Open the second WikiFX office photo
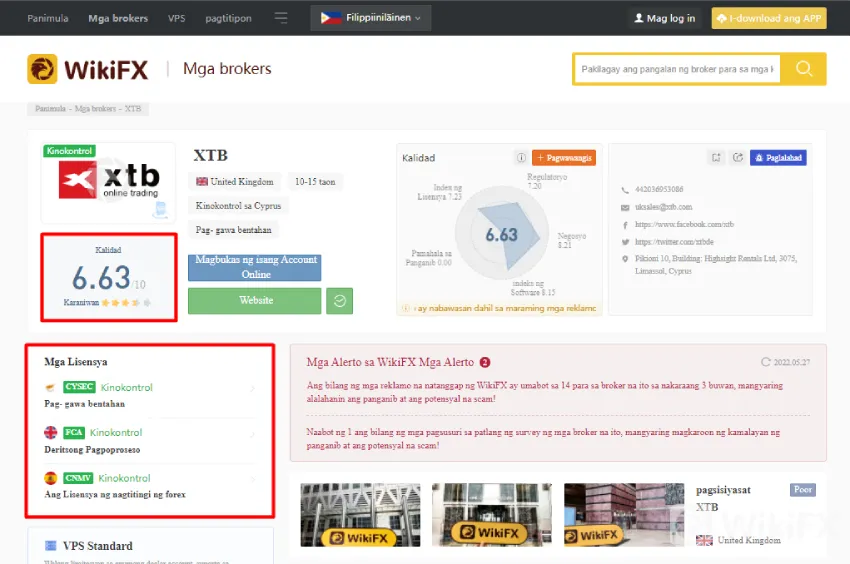 click(492, 515)
